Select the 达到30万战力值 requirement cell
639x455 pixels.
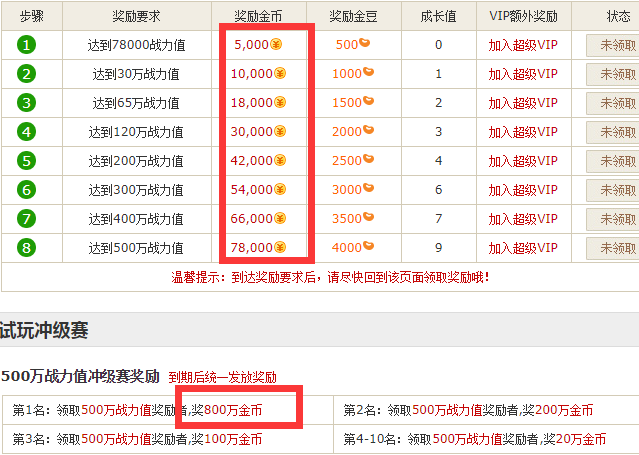pyautogui.click(x=137, y=74)
